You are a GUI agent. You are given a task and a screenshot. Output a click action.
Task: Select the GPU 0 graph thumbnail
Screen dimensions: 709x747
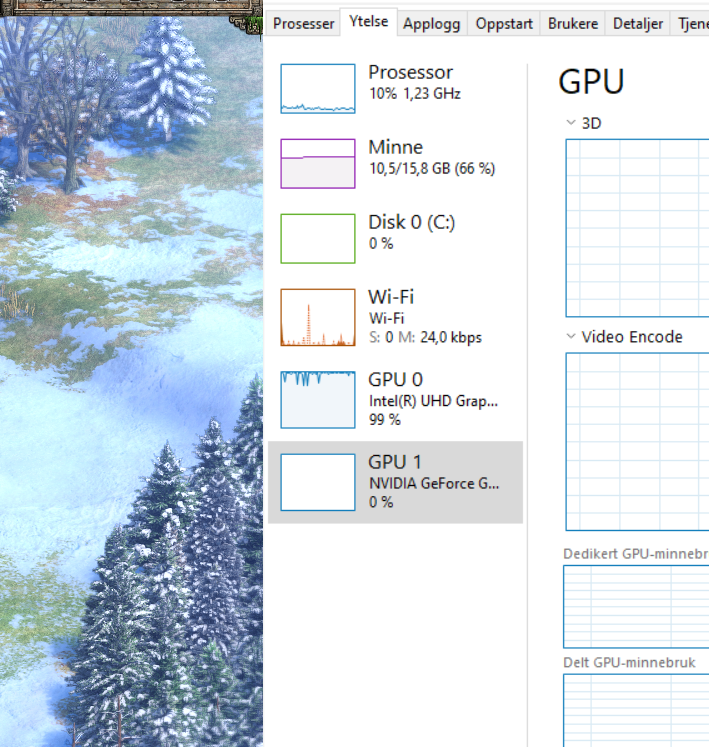coord(318,400)
